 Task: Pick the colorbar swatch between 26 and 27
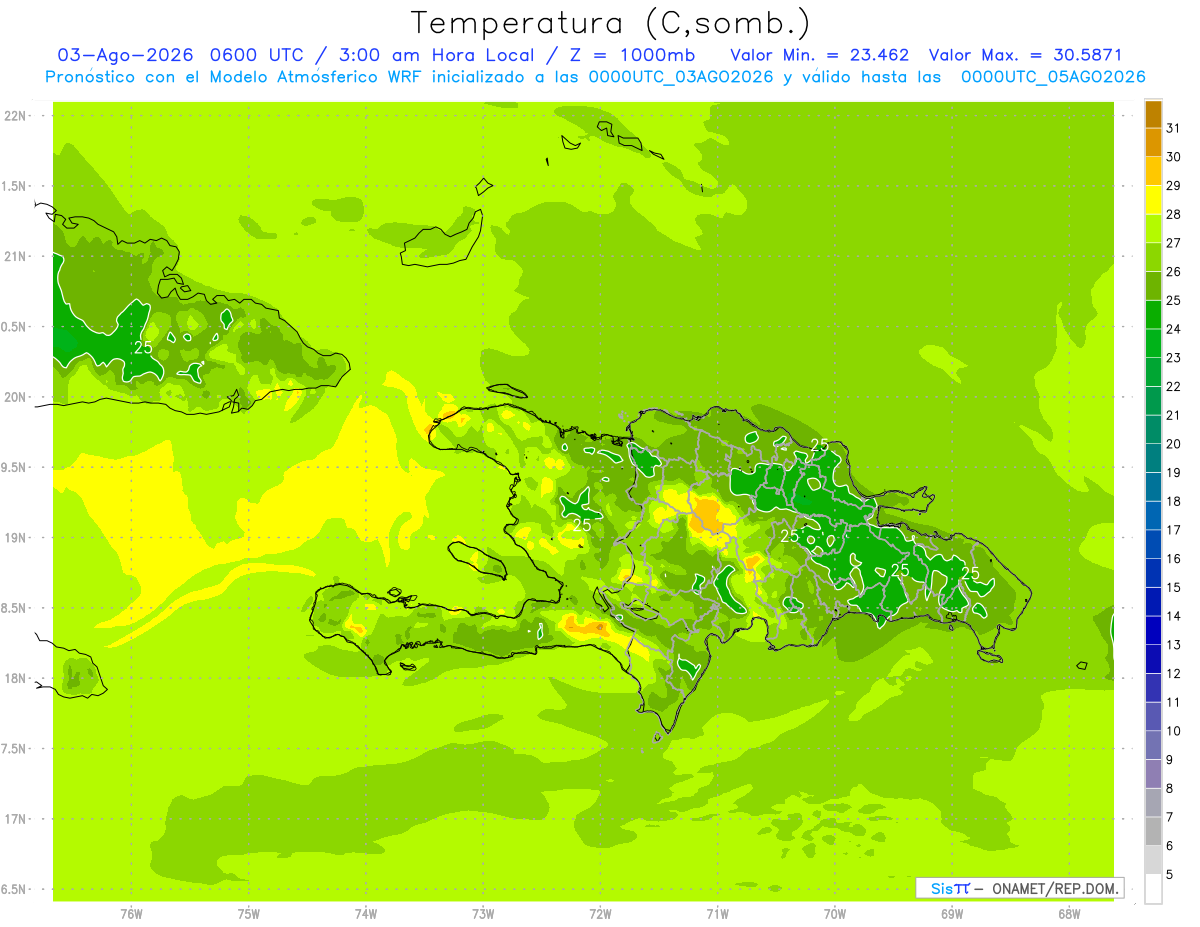[x=1153, y=257]
